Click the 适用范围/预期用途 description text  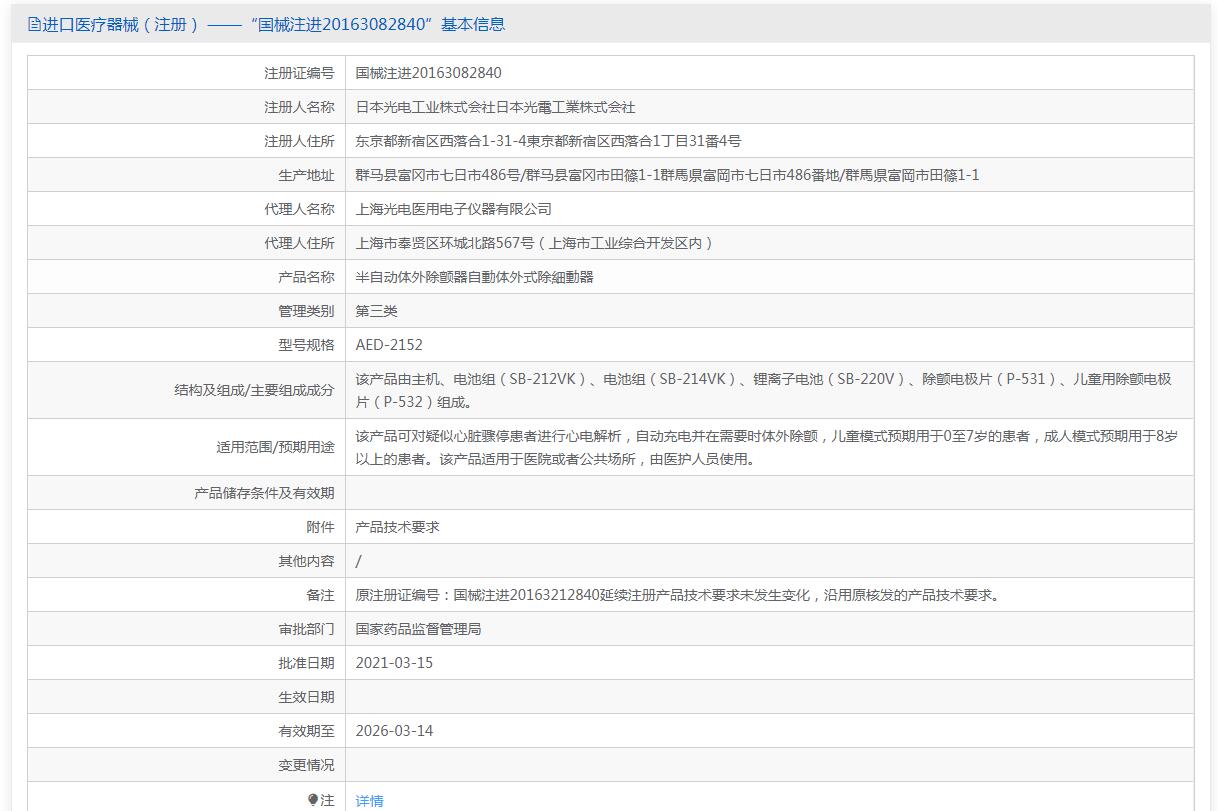766,447
